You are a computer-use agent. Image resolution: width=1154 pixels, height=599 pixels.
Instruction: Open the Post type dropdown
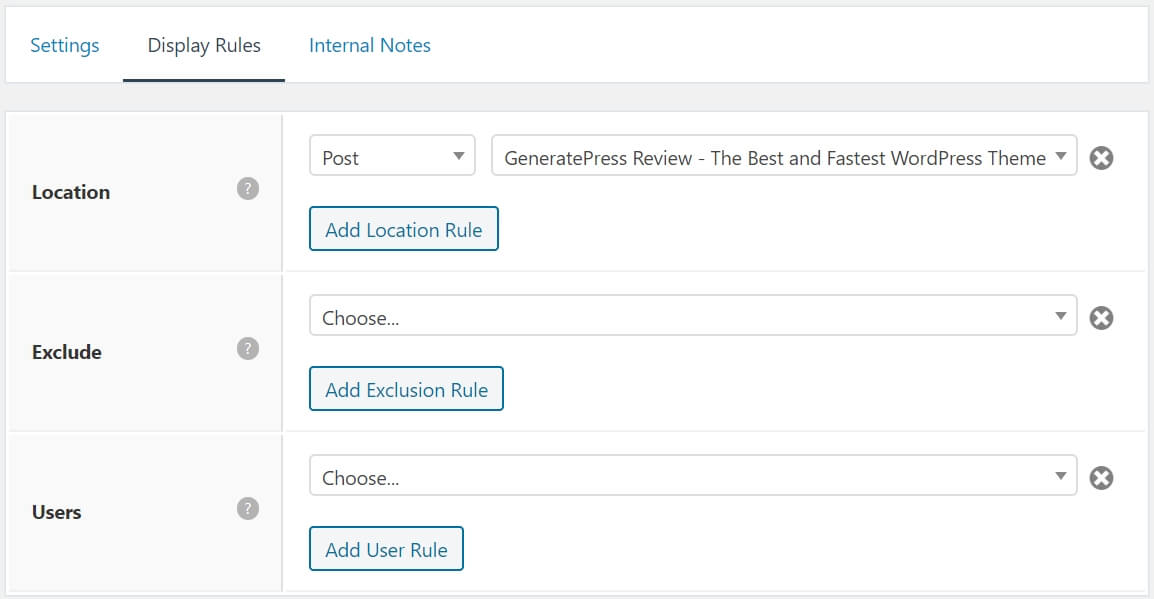pos(392,156)
